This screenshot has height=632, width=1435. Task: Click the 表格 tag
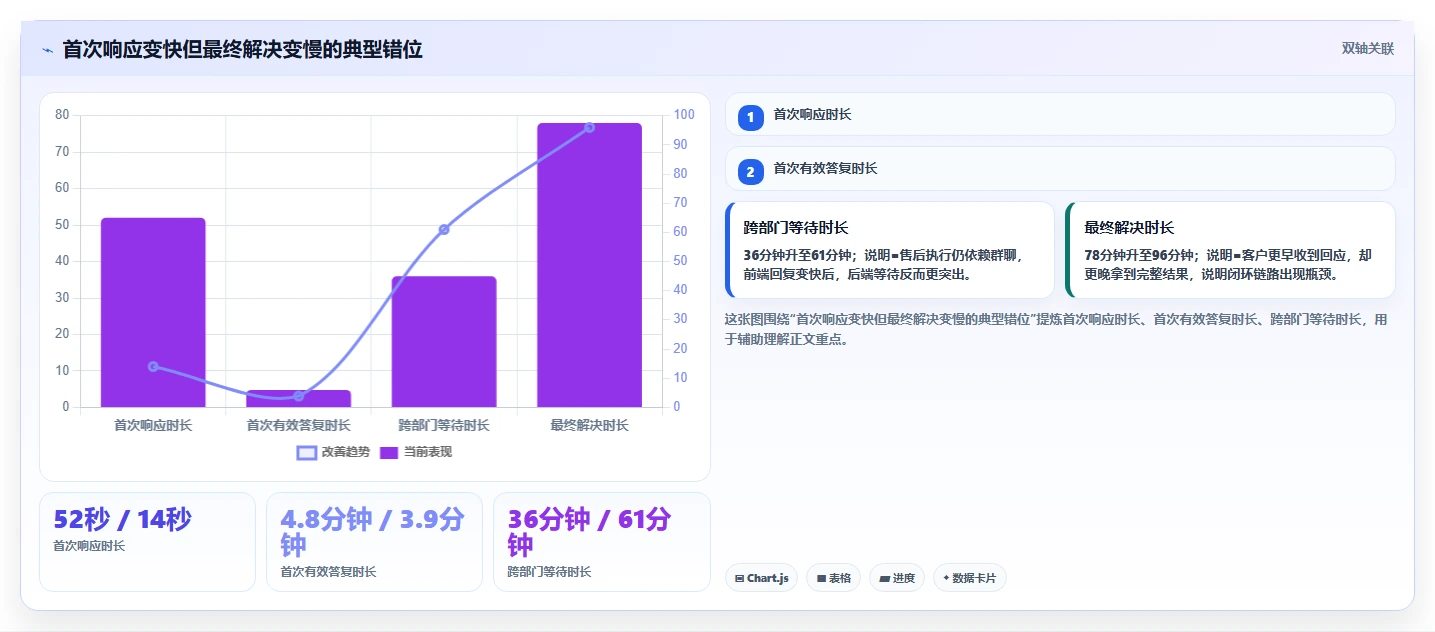833,578
